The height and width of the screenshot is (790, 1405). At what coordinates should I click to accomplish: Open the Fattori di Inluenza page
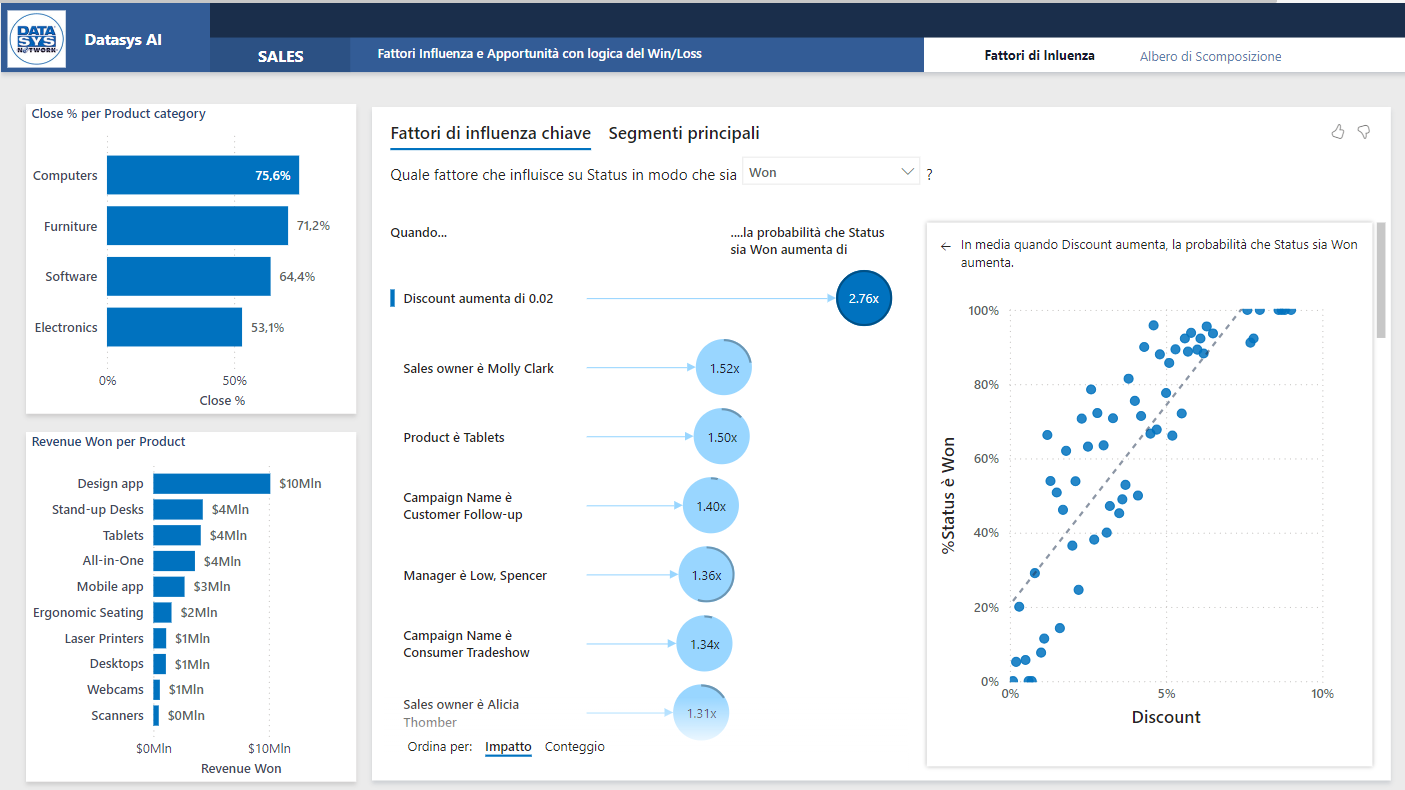[x=1039, y=56]
